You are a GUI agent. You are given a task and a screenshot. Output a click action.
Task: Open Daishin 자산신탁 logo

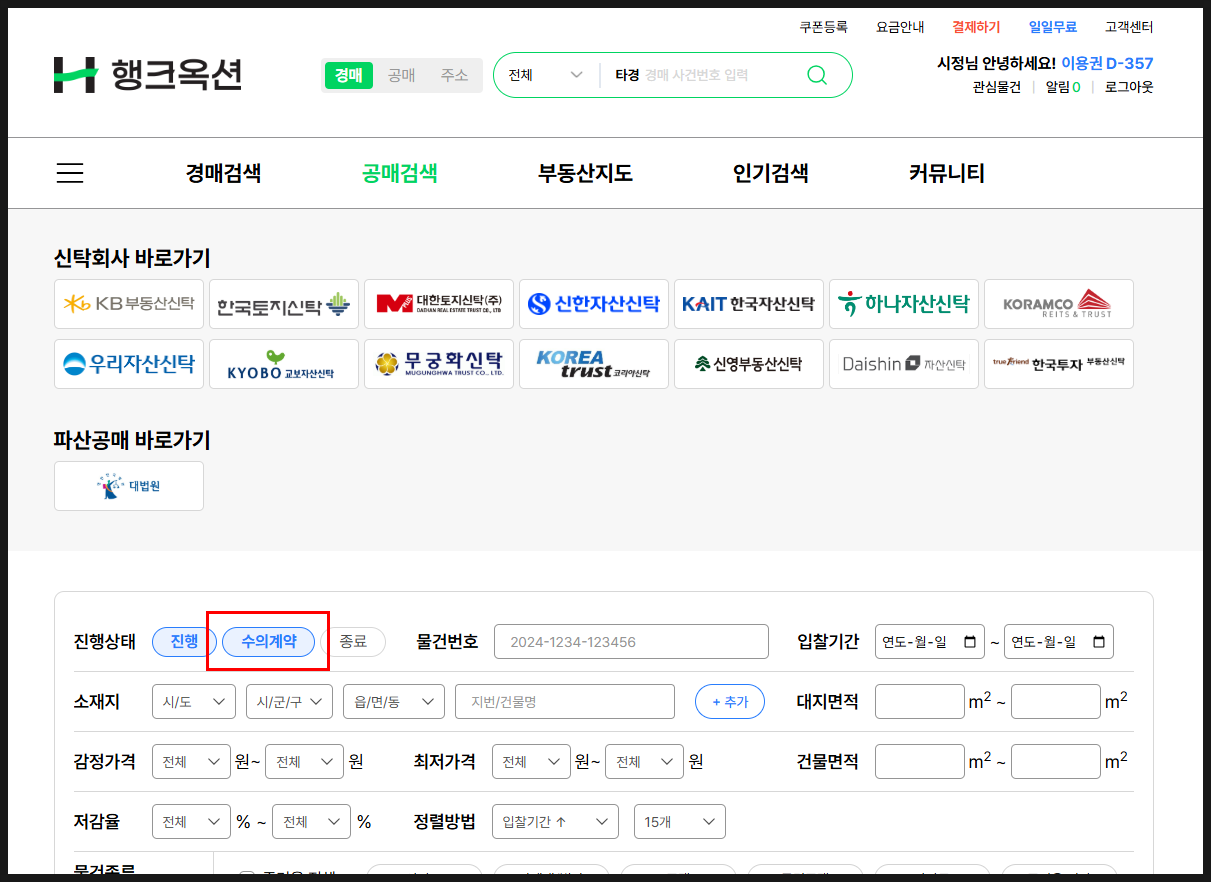pyautogui.click(x=904, y=364)
